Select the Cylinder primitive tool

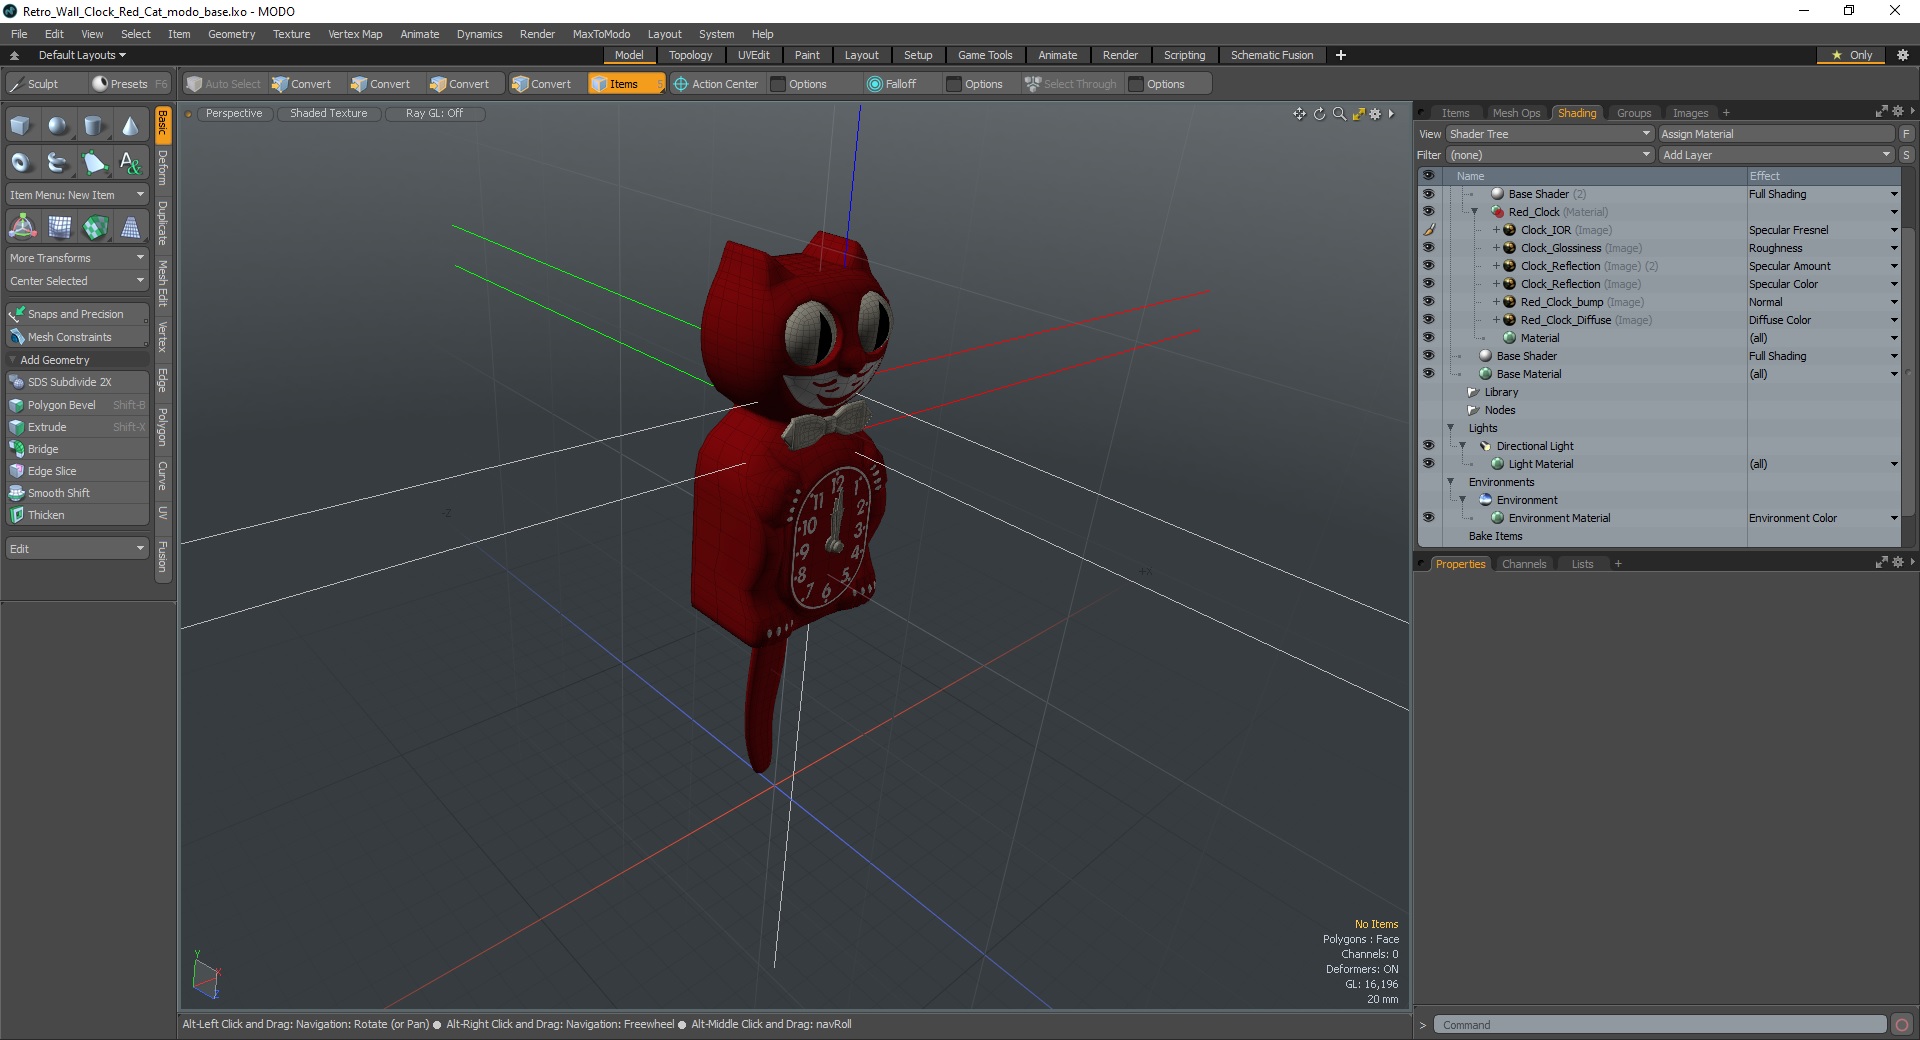tap(94, 126)
